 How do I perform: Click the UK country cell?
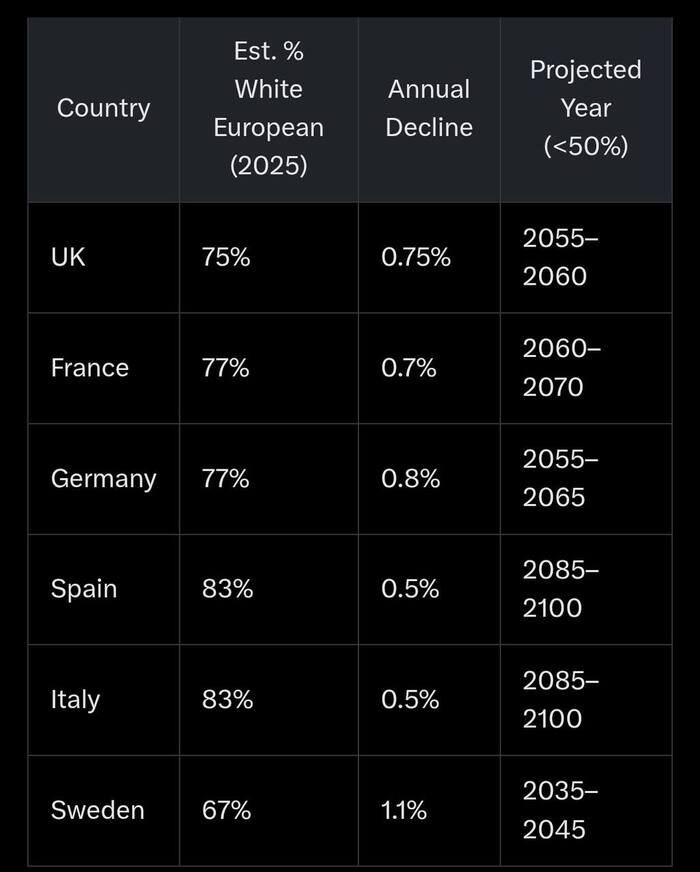pos(68,257)
